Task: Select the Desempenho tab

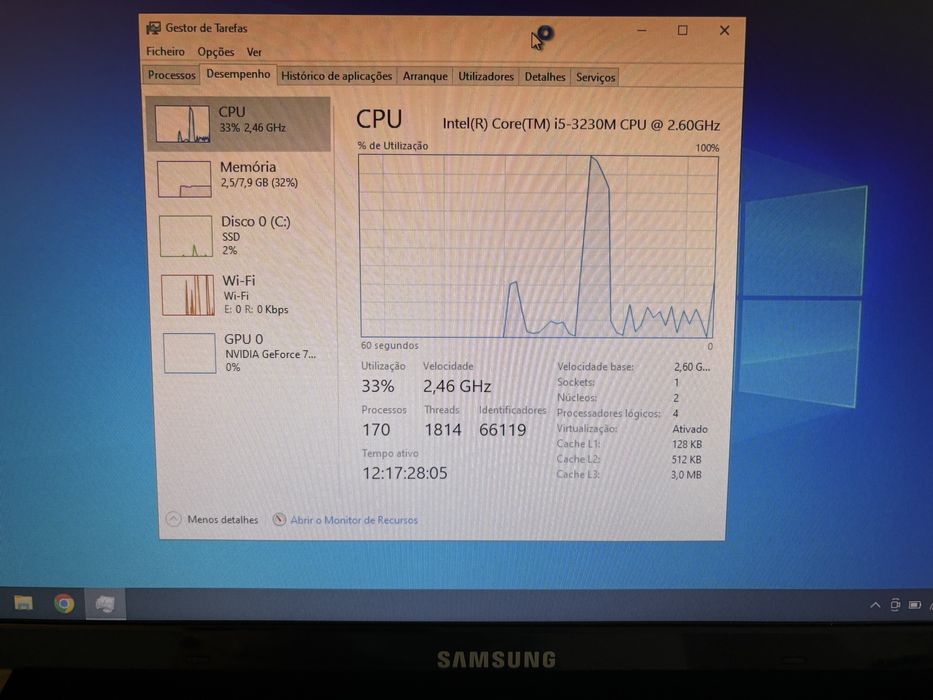Action: click(238, 74)
